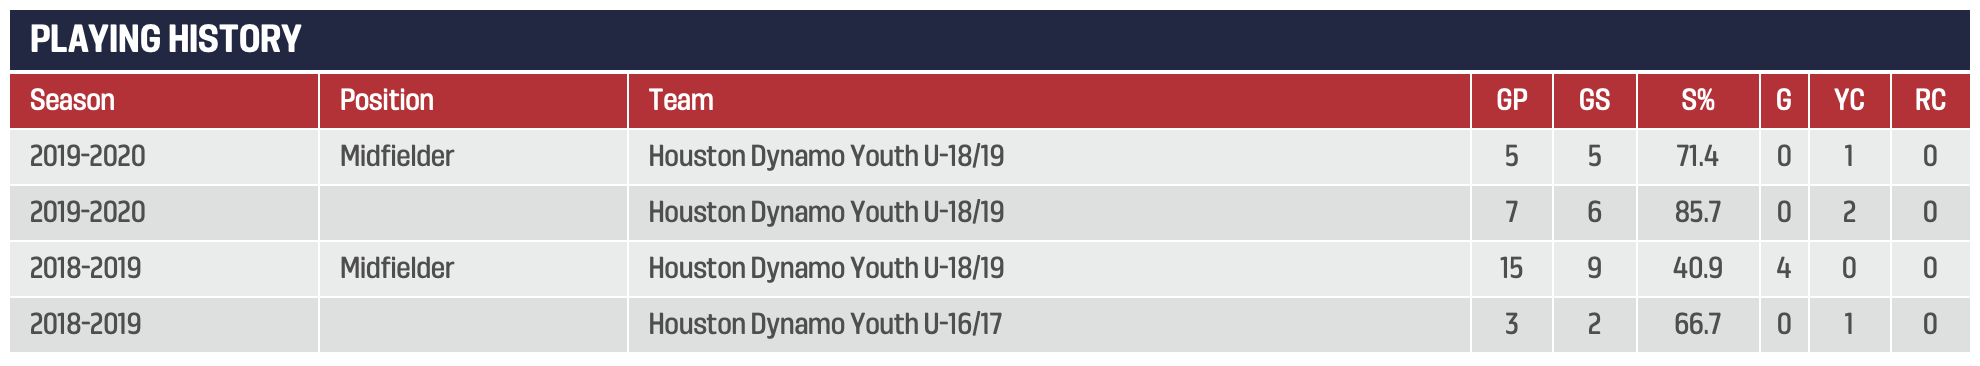This screenshot has width=1980, height=366.
Task: Open Houston Dynamo Youth U-16/17 team
Action: point(825,324)
